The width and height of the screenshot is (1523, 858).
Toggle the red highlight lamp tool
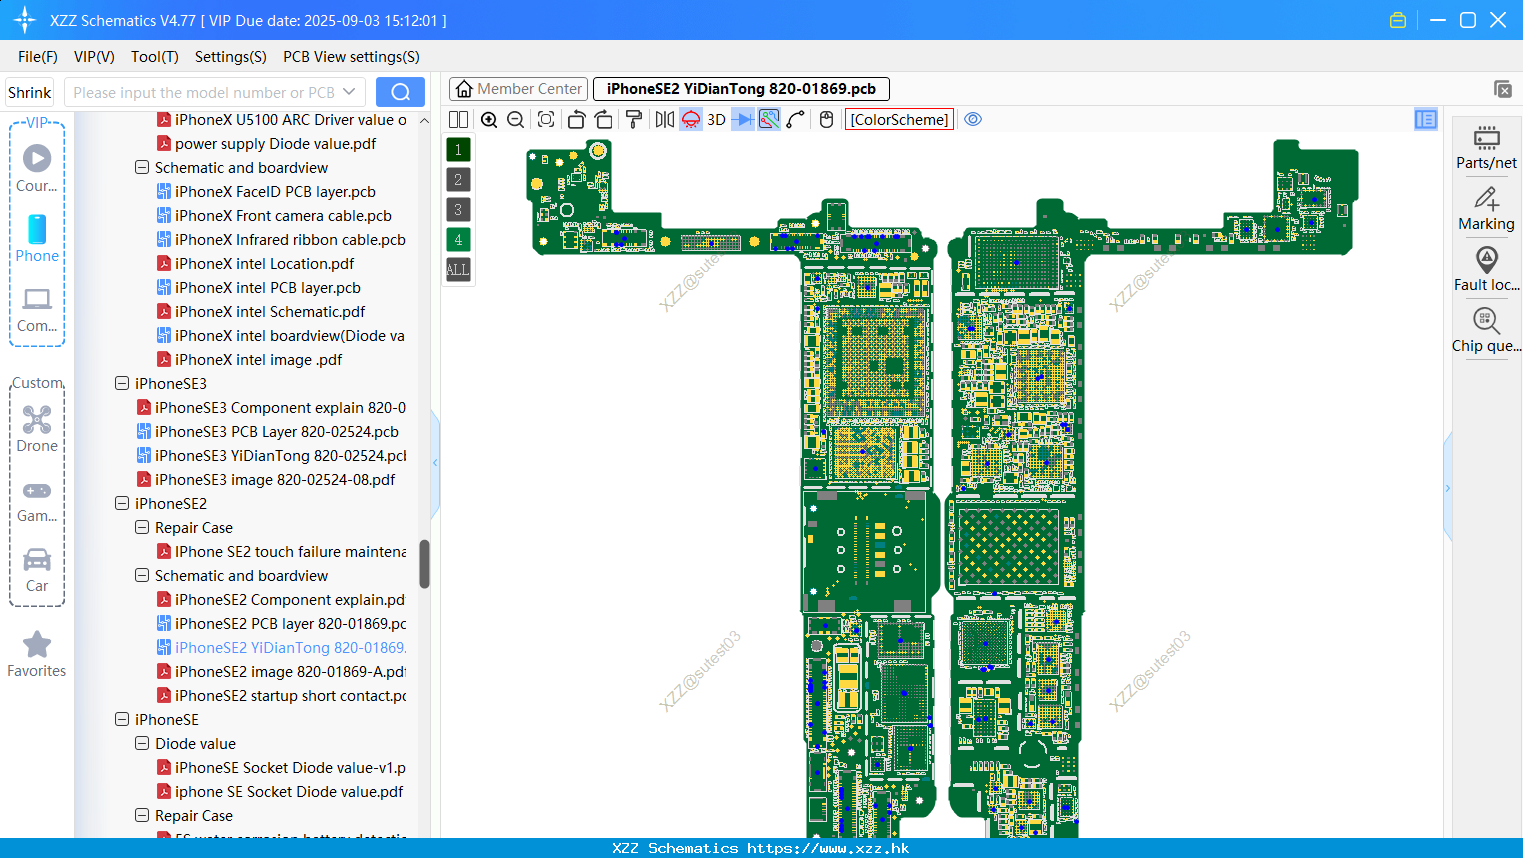pyautogui.click(x=691, y=120)
